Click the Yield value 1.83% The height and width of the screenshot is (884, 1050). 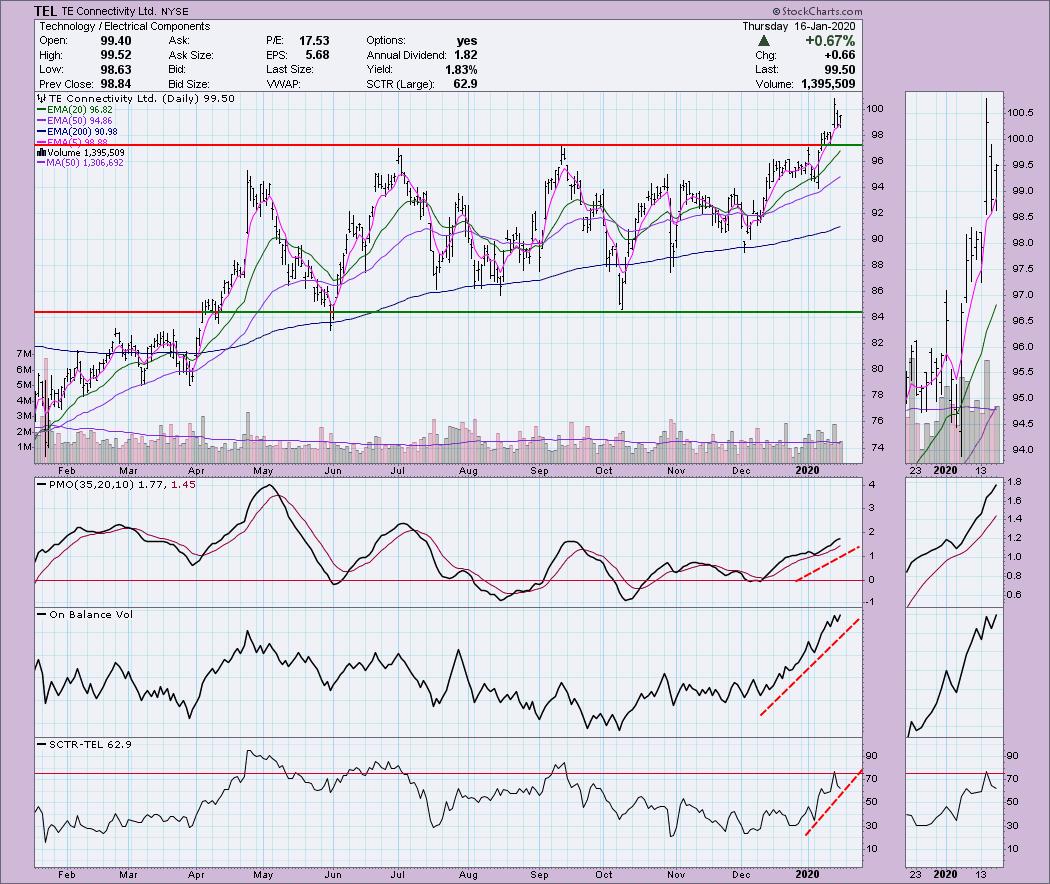click(x=461, y=70)
